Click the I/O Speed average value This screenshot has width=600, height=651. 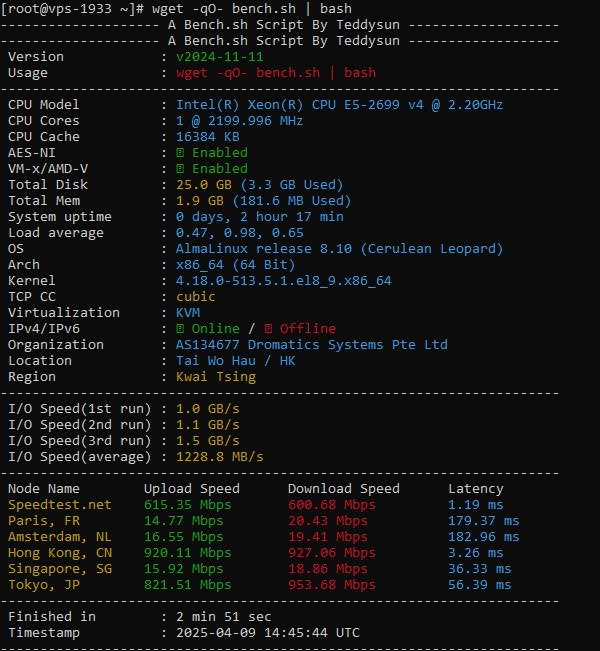coord(220,457)
